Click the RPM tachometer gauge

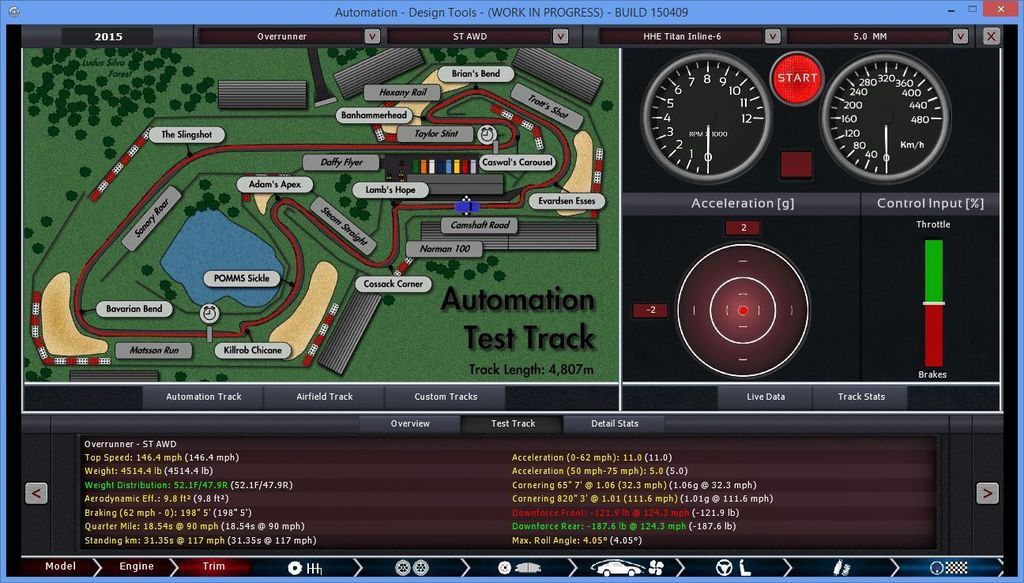coord(706,118)
